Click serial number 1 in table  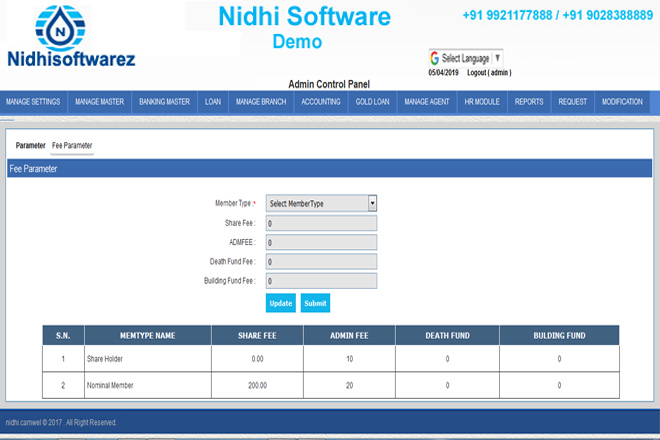click(63, 359)
